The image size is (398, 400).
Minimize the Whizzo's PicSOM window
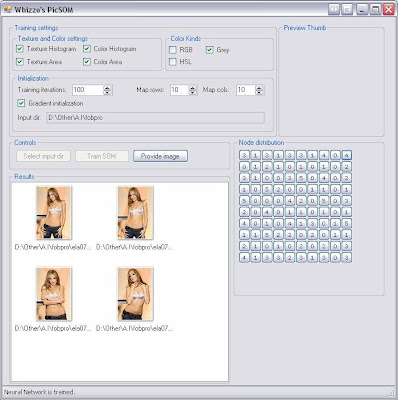coord(362,9)
